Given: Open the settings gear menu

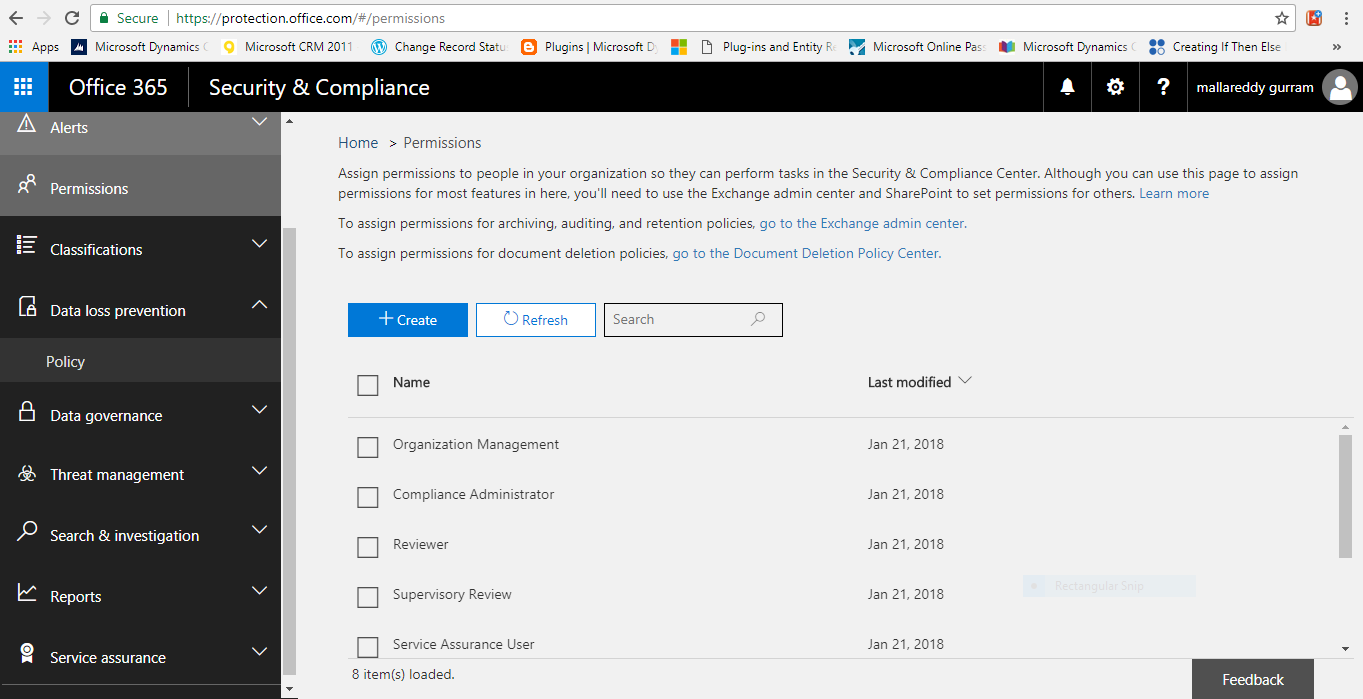Looking at the screenshot, I should pos(1115,87).
